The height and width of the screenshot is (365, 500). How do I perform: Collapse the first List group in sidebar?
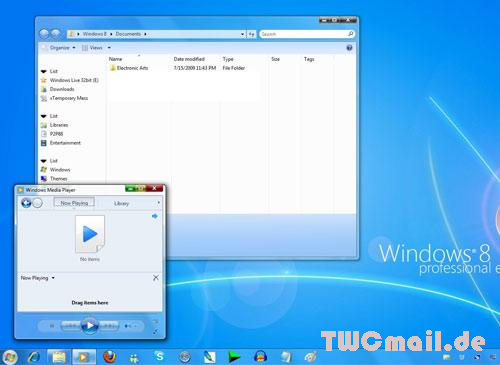click(44, 71)
